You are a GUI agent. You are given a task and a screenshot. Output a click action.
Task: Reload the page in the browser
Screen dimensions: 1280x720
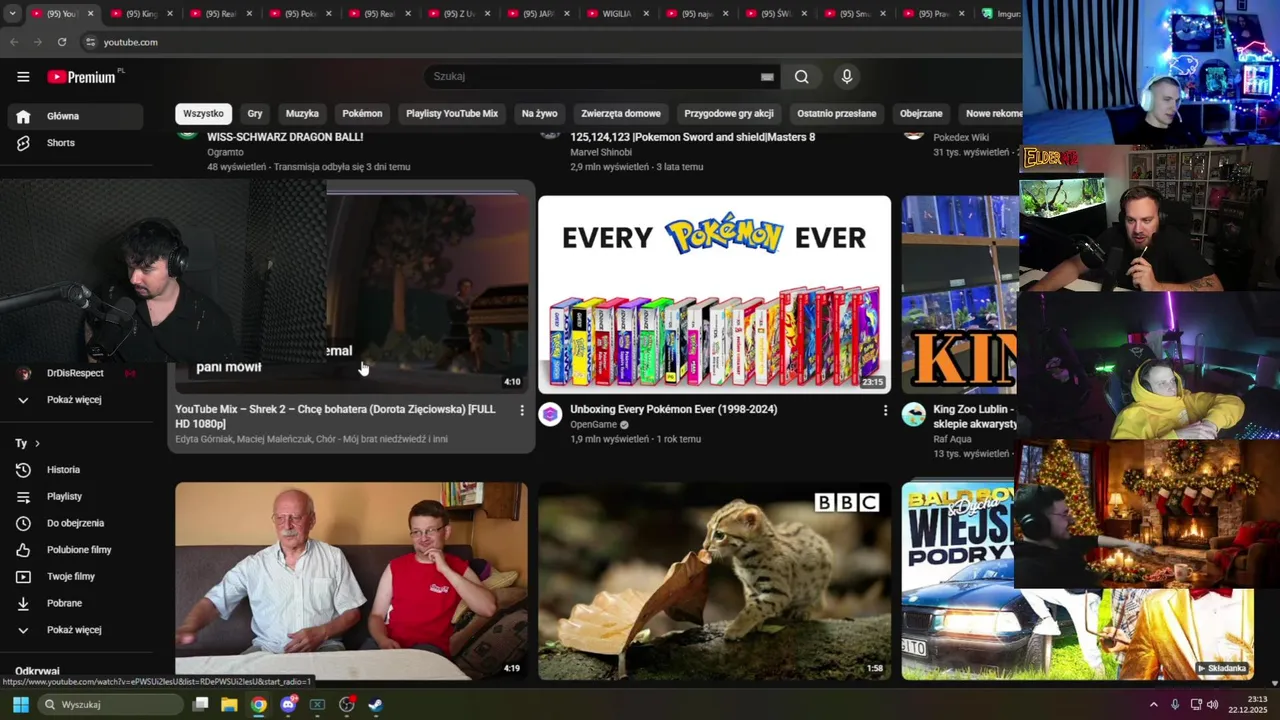(x=62, y=42)
